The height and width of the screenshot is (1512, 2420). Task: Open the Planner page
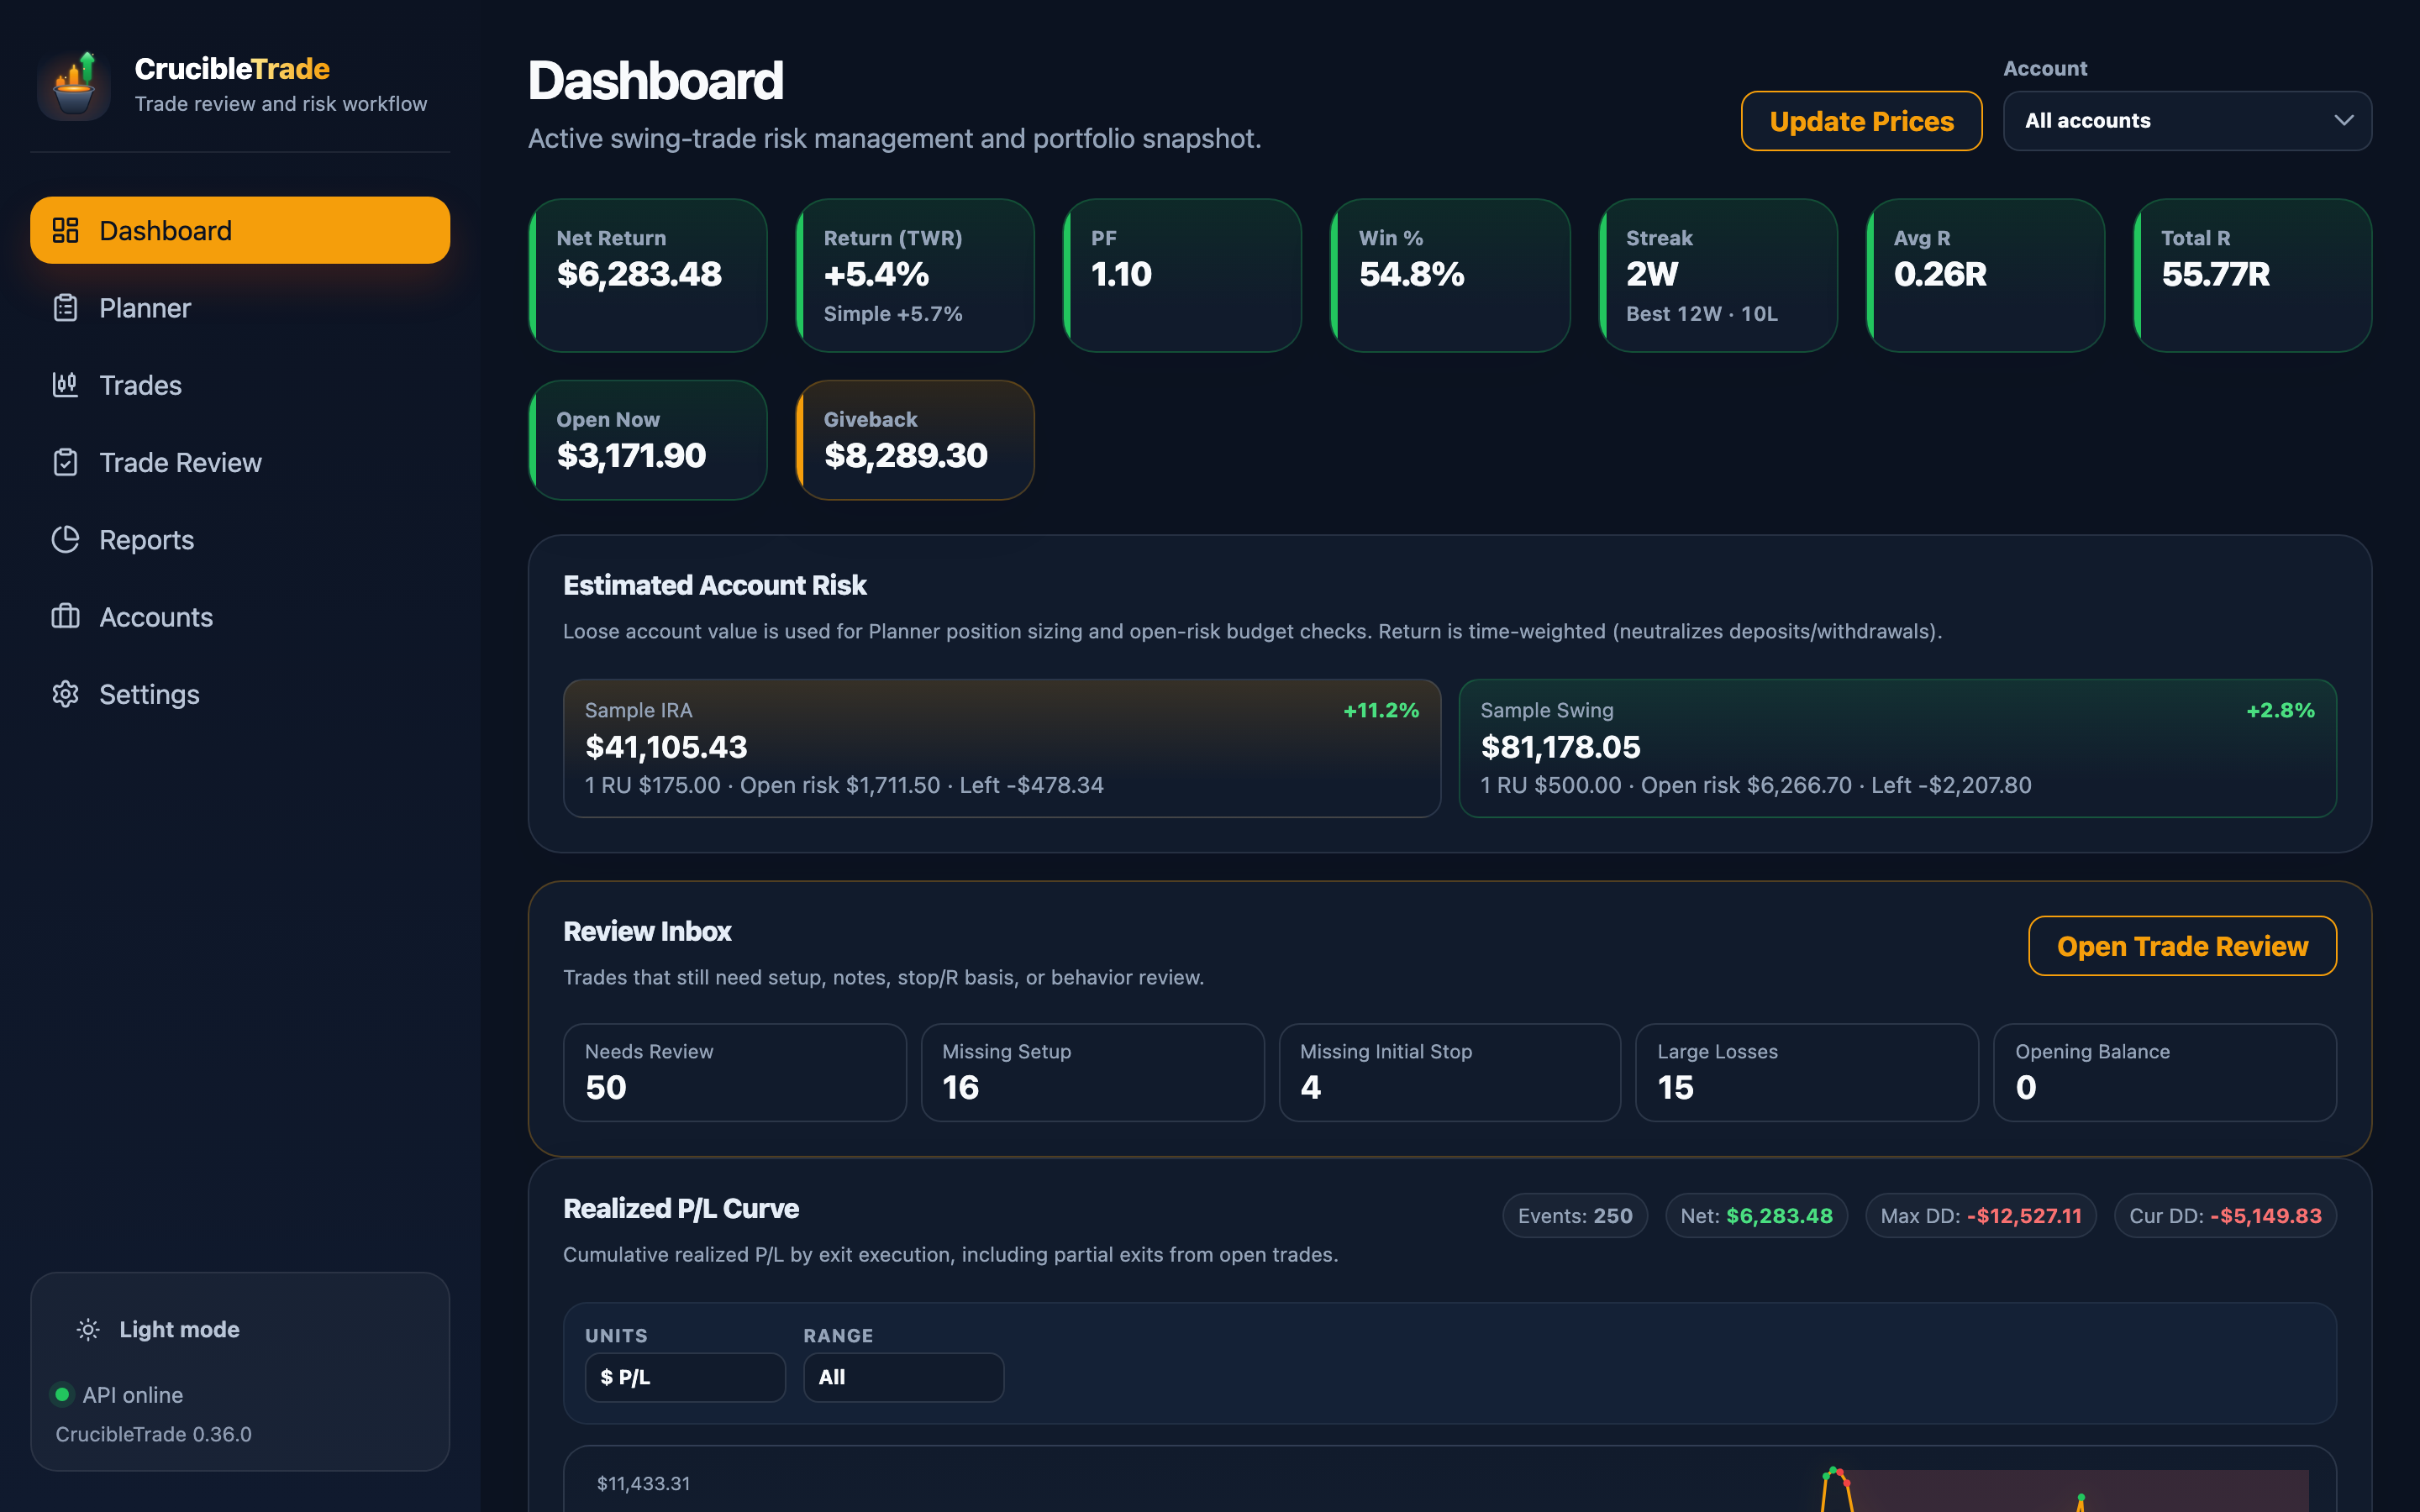[240, 308]
